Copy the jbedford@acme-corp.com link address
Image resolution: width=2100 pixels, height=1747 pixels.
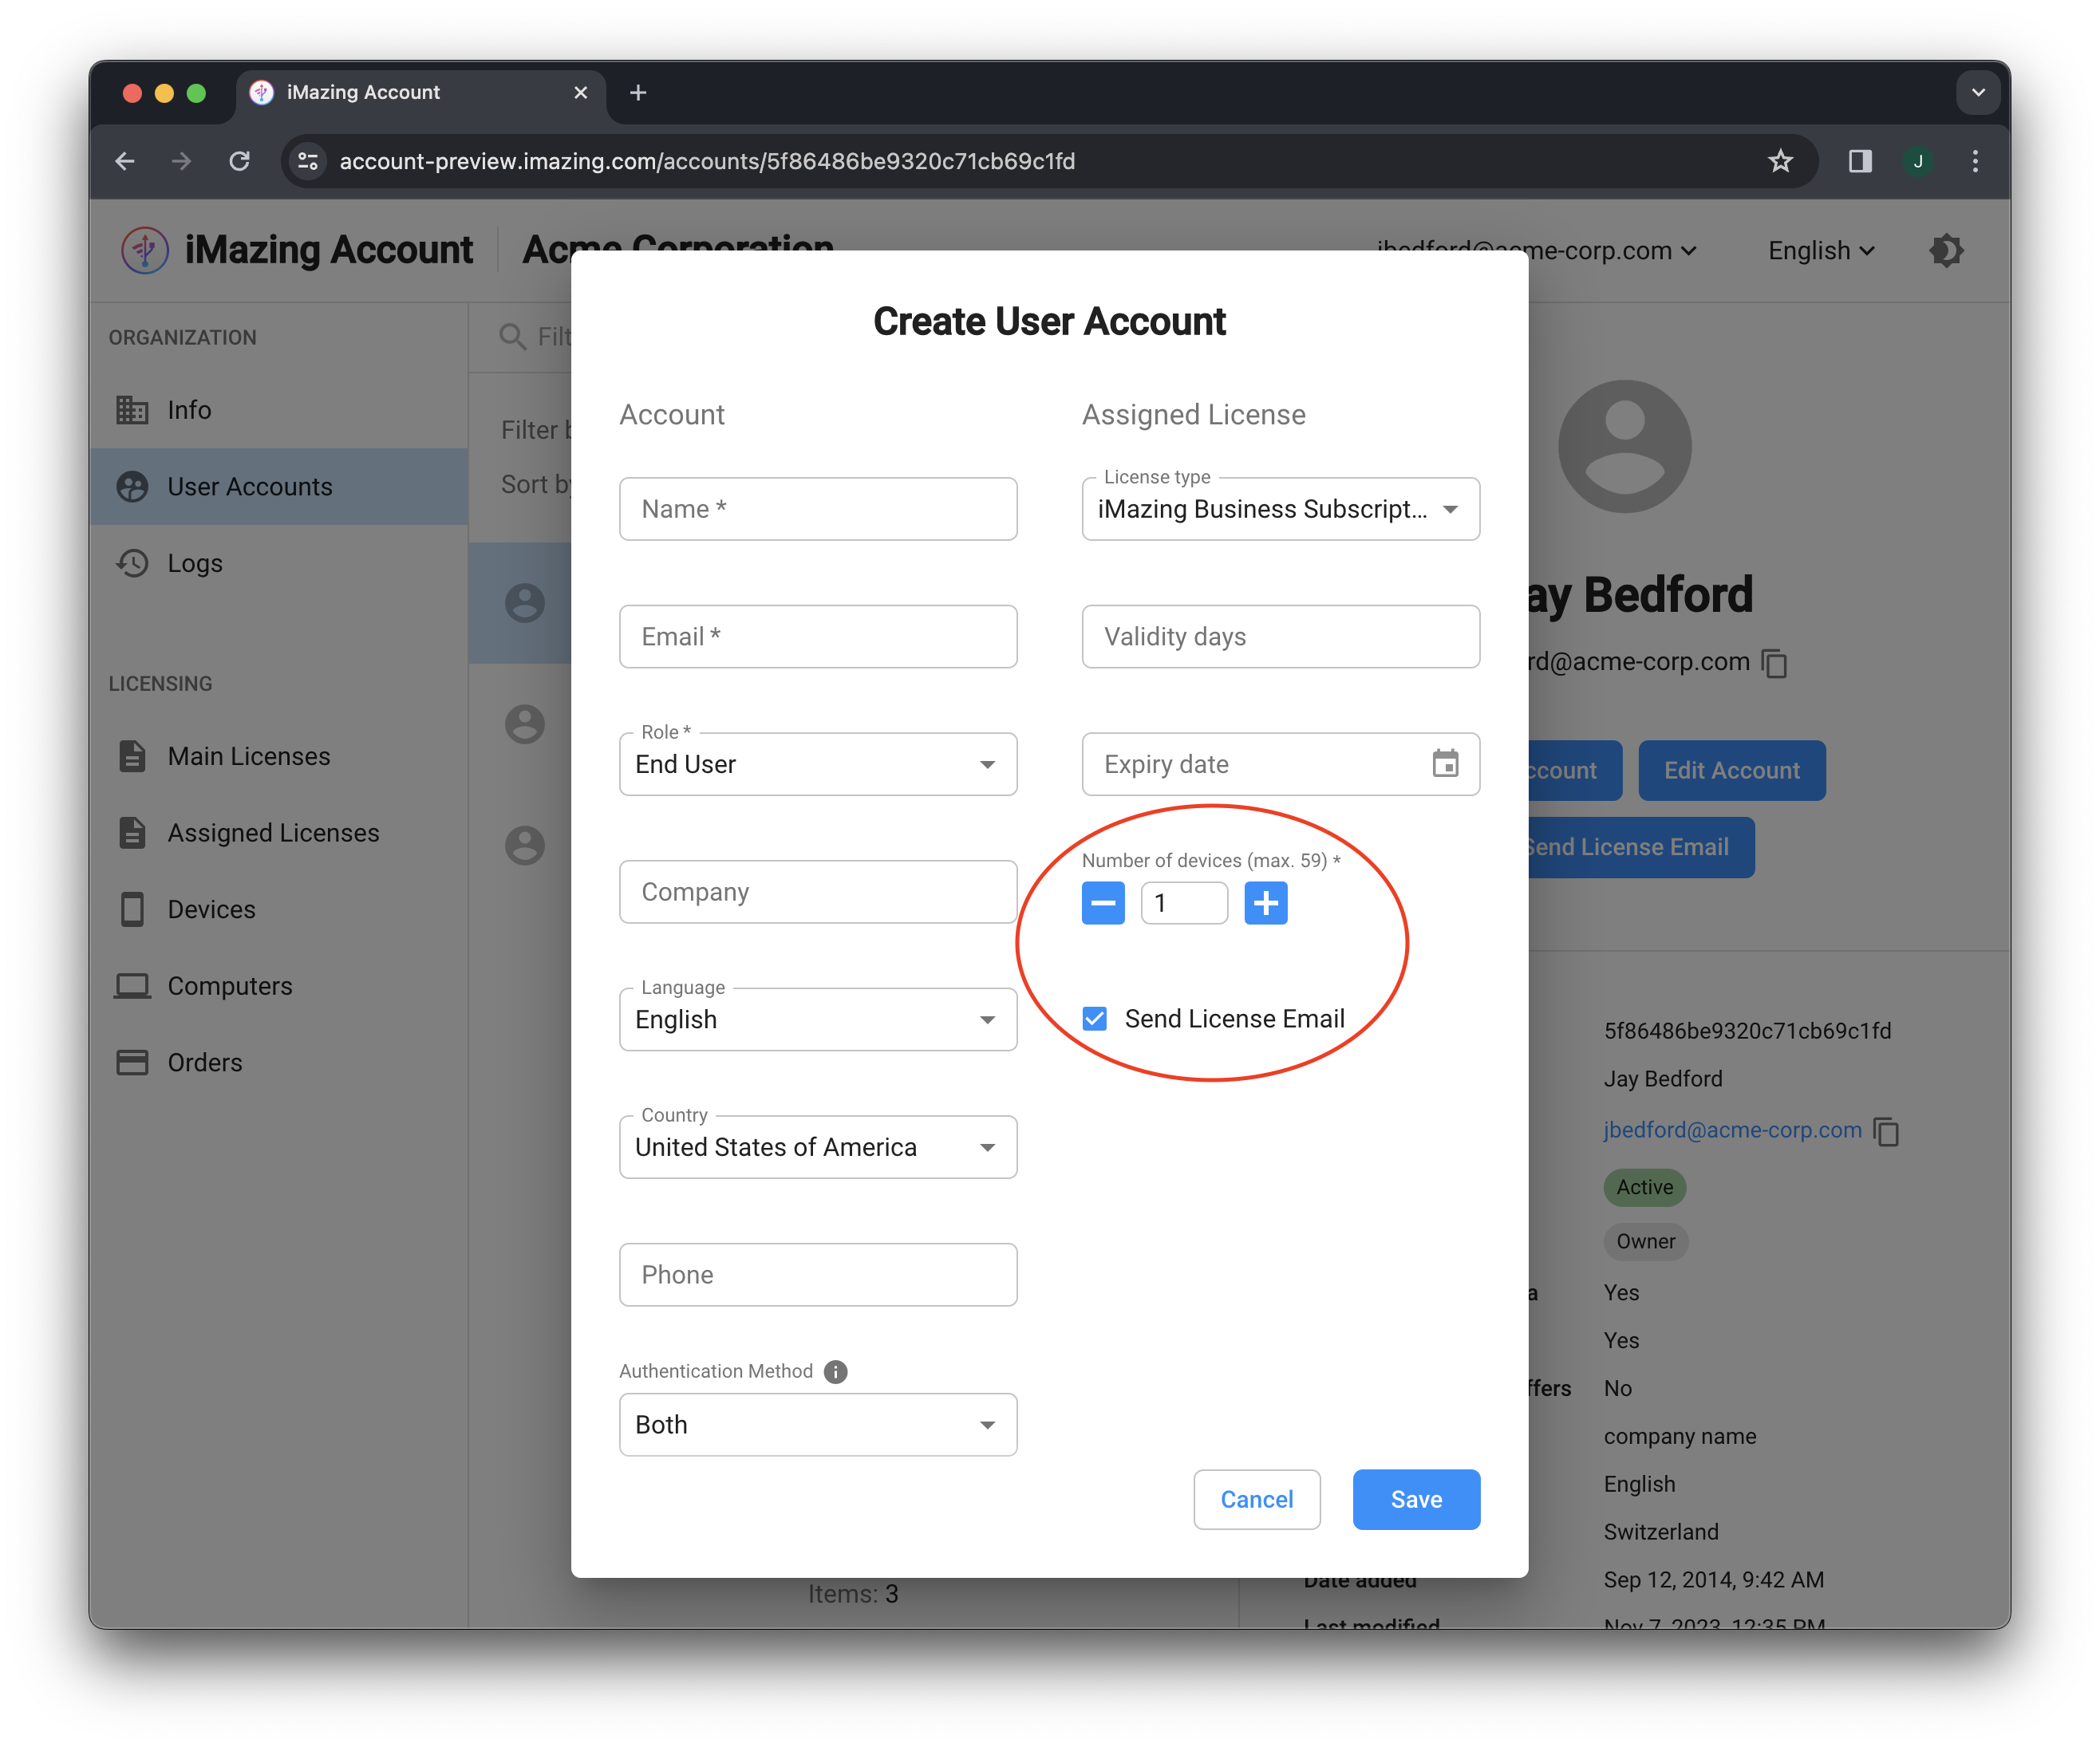tap(1886, 1131)
